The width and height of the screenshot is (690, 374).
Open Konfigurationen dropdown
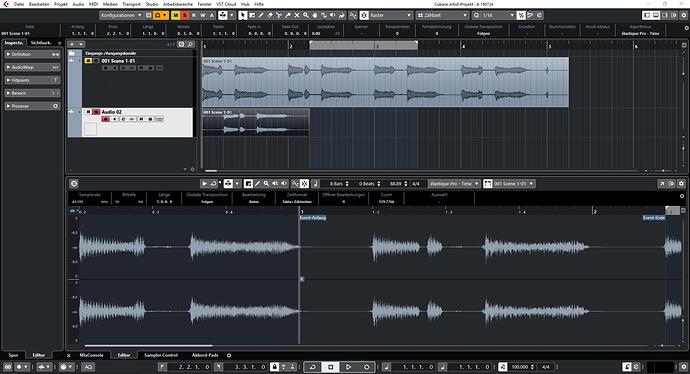(x=121, y=15)
